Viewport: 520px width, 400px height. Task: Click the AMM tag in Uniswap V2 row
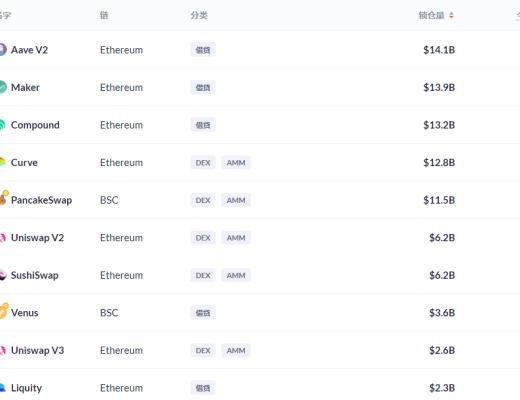pos(236,238)
